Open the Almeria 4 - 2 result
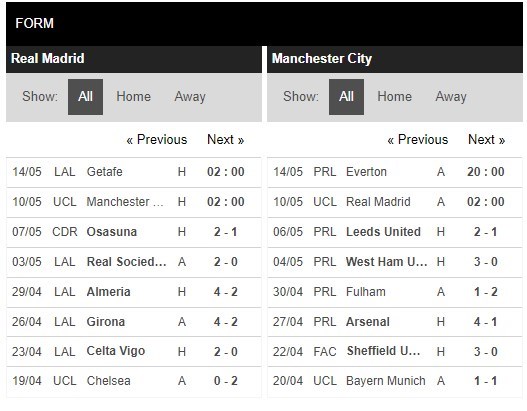This screenshot has width=527, height=411. [134, 292]
